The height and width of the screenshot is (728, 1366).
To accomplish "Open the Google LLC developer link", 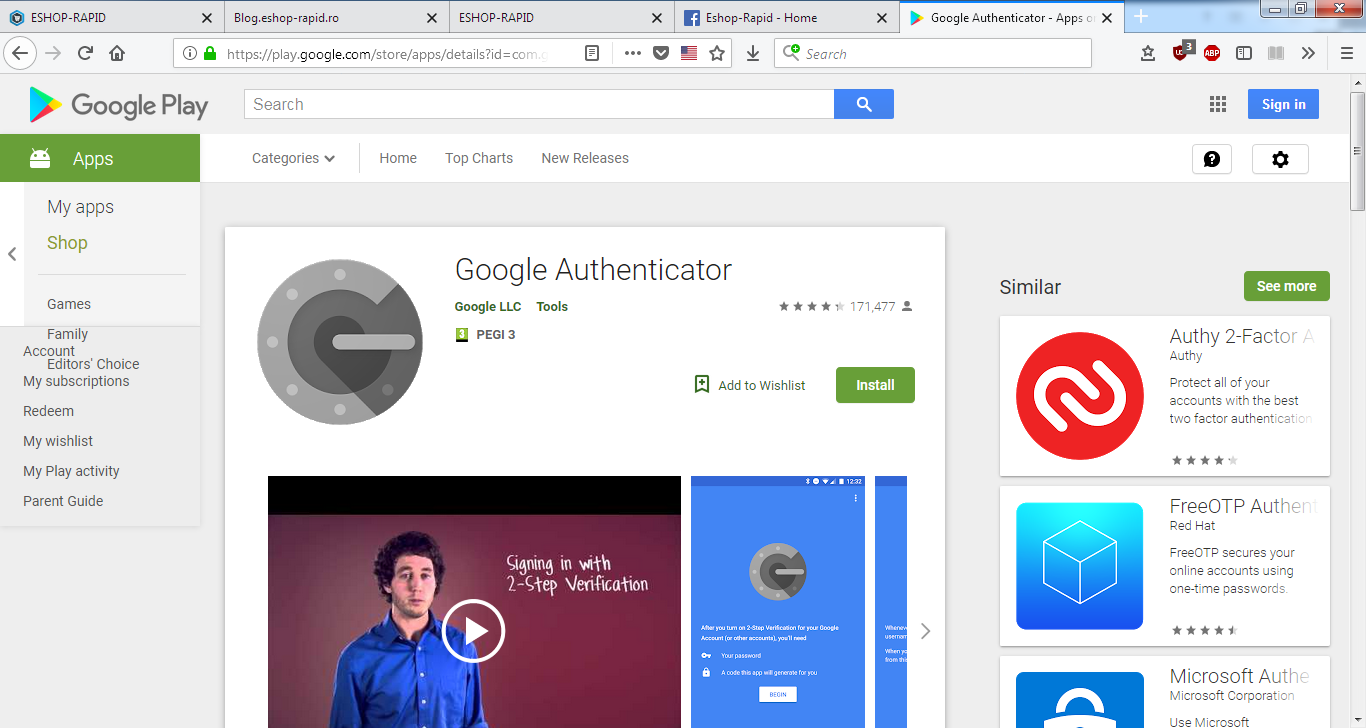I will 488,307.
